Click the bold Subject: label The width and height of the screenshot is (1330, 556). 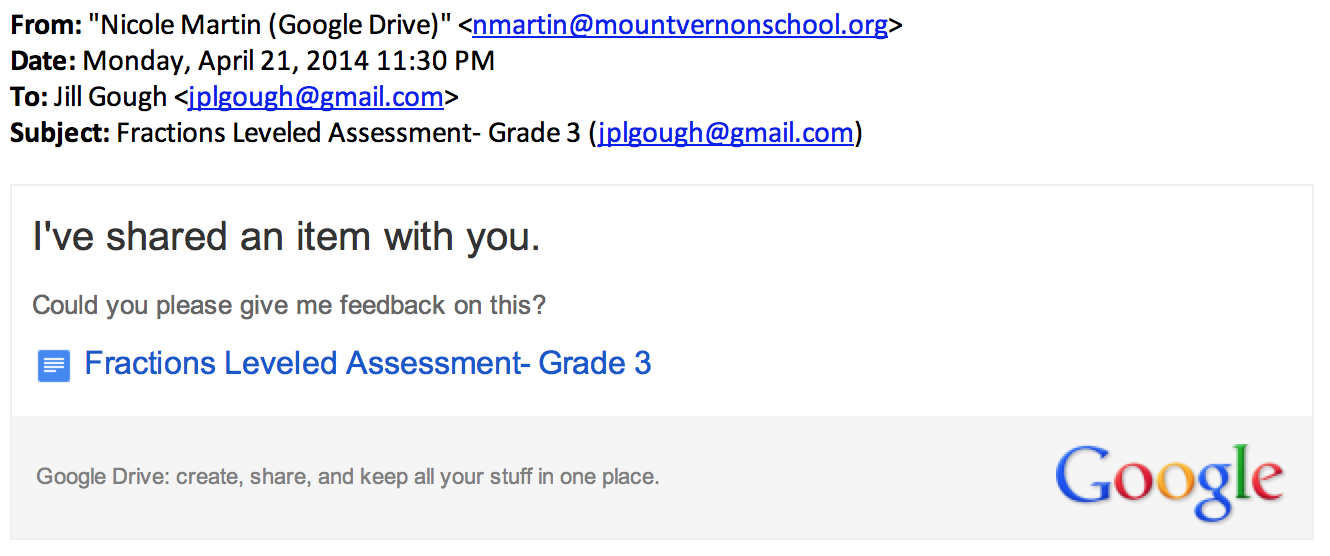(x=60, y=133)
